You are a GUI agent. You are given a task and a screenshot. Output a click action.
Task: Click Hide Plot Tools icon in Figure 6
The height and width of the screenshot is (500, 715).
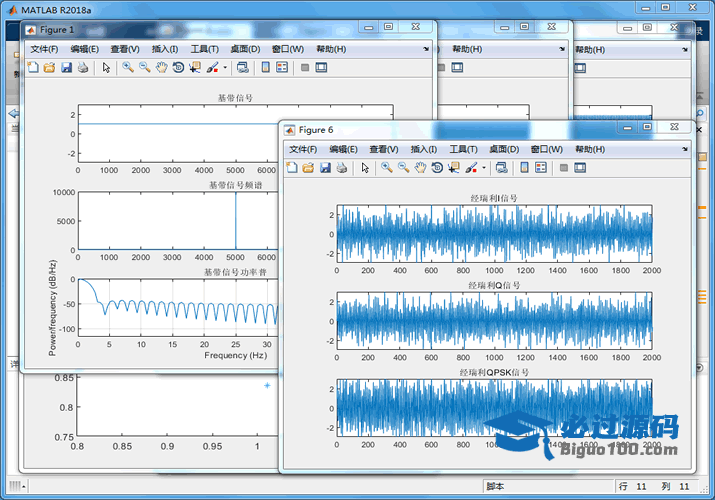564,168
